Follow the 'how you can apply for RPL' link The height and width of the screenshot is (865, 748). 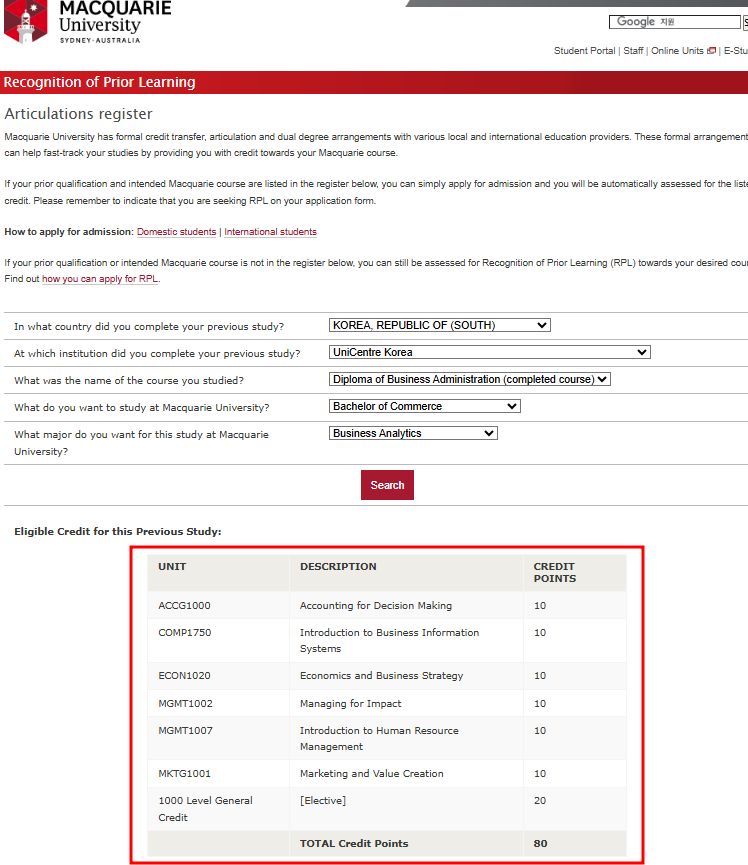point(100,279)
